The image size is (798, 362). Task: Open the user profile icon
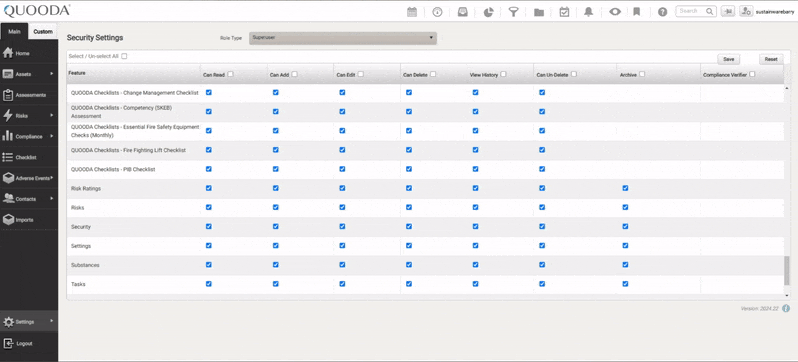[746, 11]
